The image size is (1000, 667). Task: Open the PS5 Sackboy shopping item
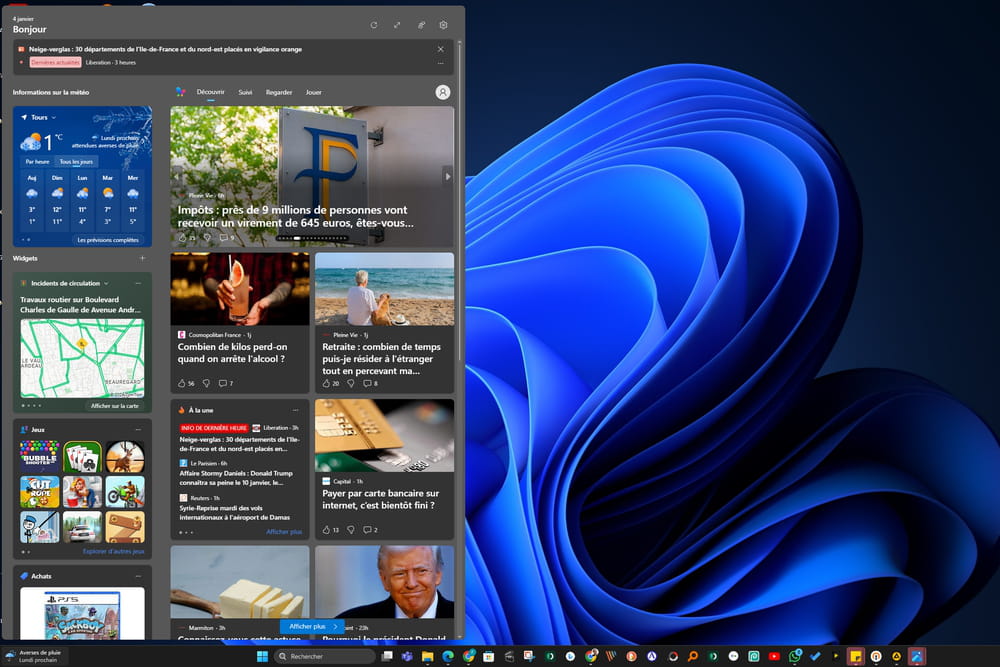(x=82, y=614)
